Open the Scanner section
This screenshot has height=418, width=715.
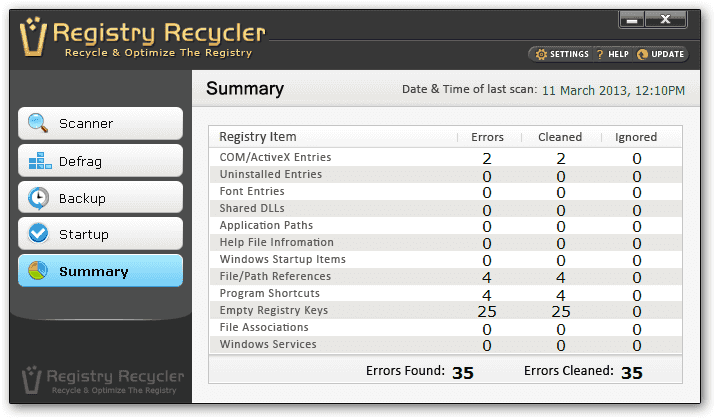[100, 123]
